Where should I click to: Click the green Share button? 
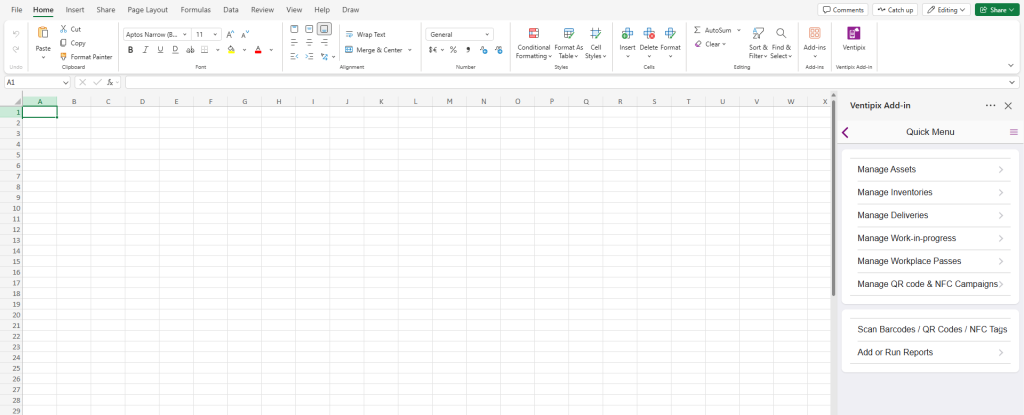[996, 9]
